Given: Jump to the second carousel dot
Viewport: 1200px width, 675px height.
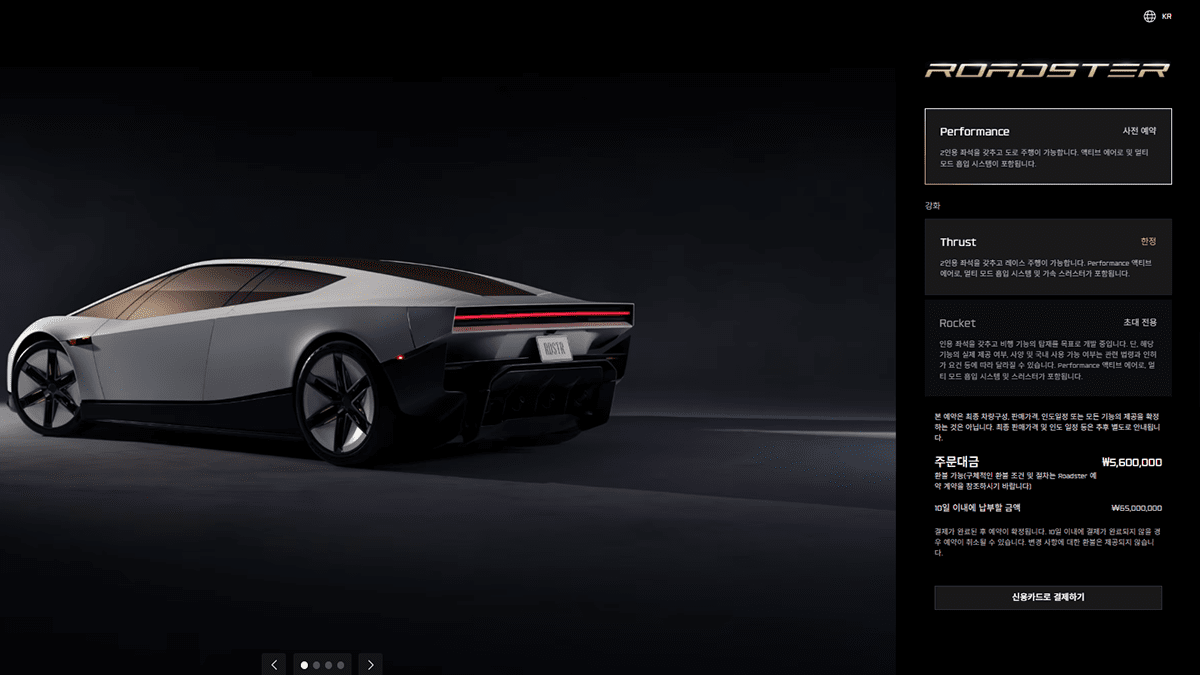Looking at the screenshot, I should [317, 664].
